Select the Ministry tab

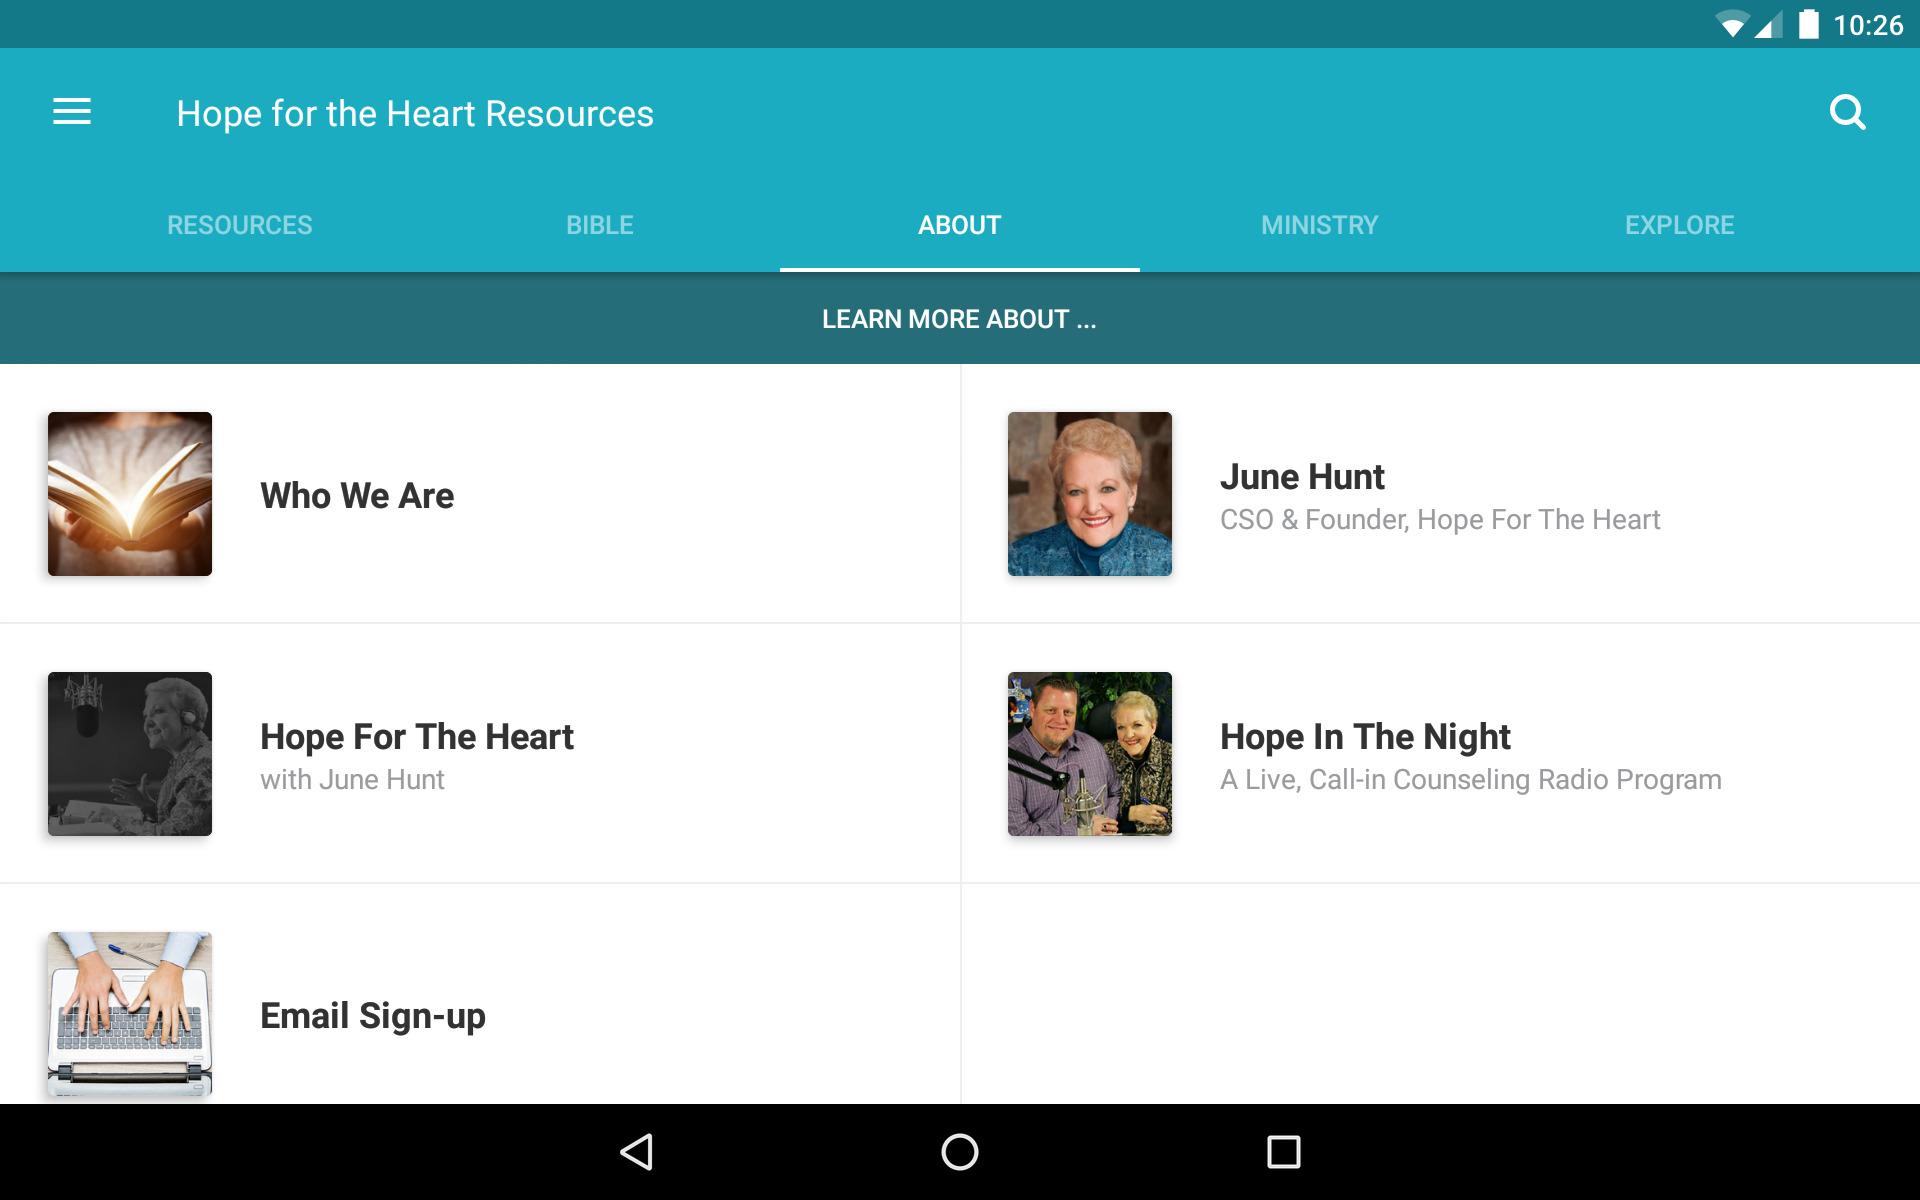click(1320, 225)
